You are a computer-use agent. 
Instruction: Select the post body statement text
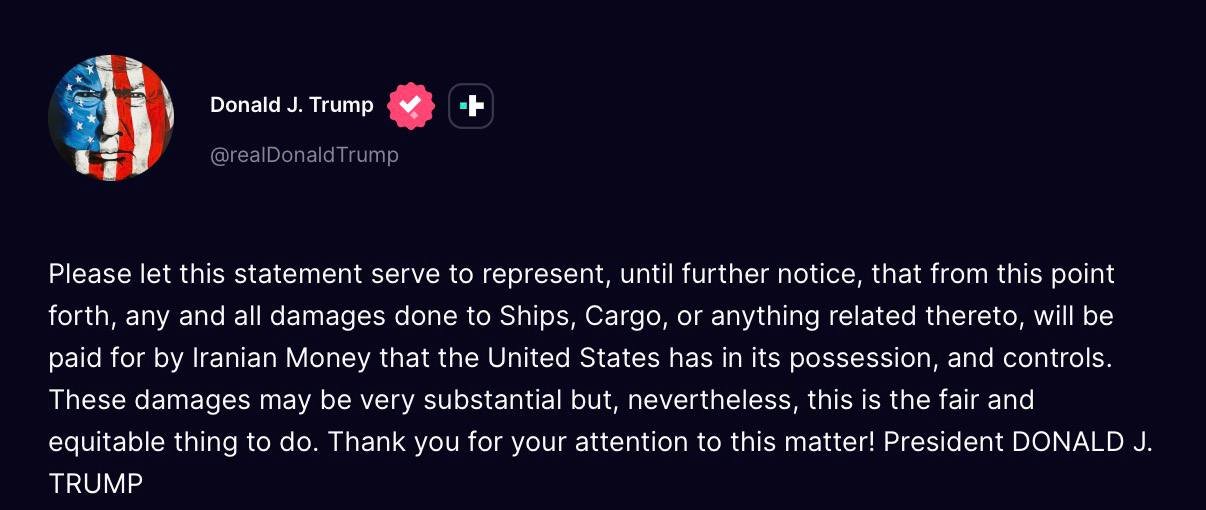point(601,379)
